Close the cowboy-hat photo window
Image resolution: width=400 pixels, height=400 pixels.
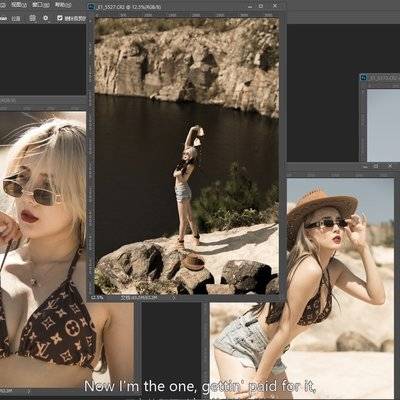pyautogui.click(x=390, y=166)
